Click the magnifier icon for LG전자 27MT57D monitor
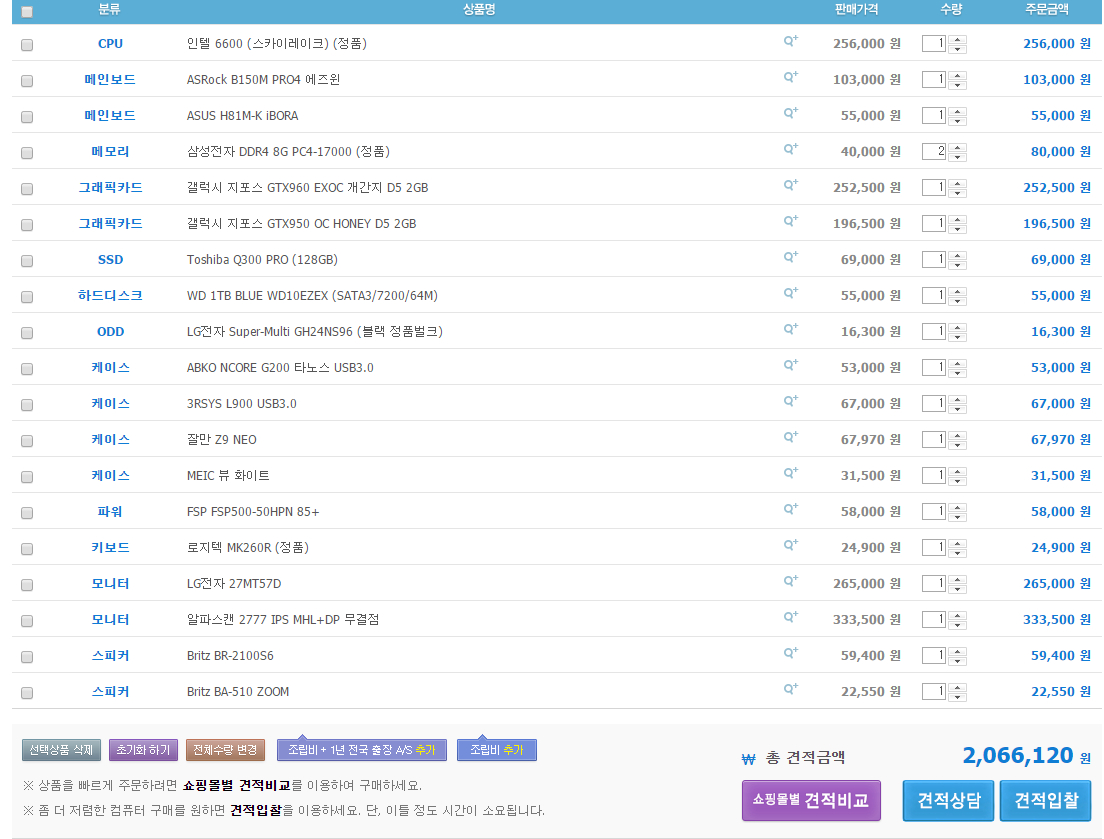1104x839 pixels. 790,582
